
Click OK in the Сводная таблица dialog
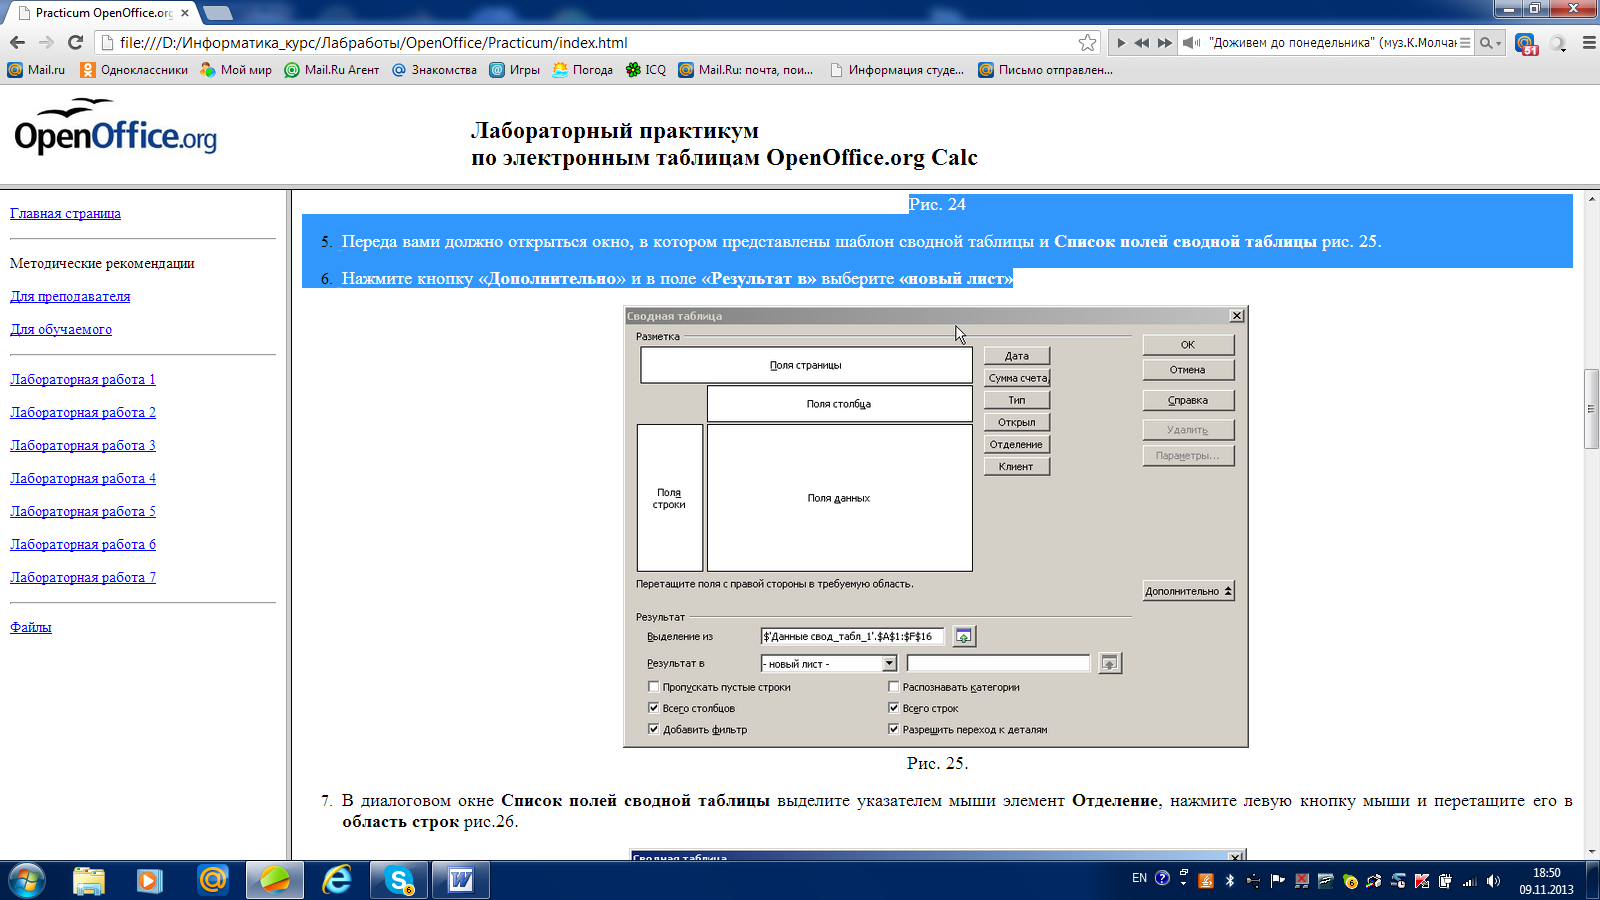tap(1188, 345)
